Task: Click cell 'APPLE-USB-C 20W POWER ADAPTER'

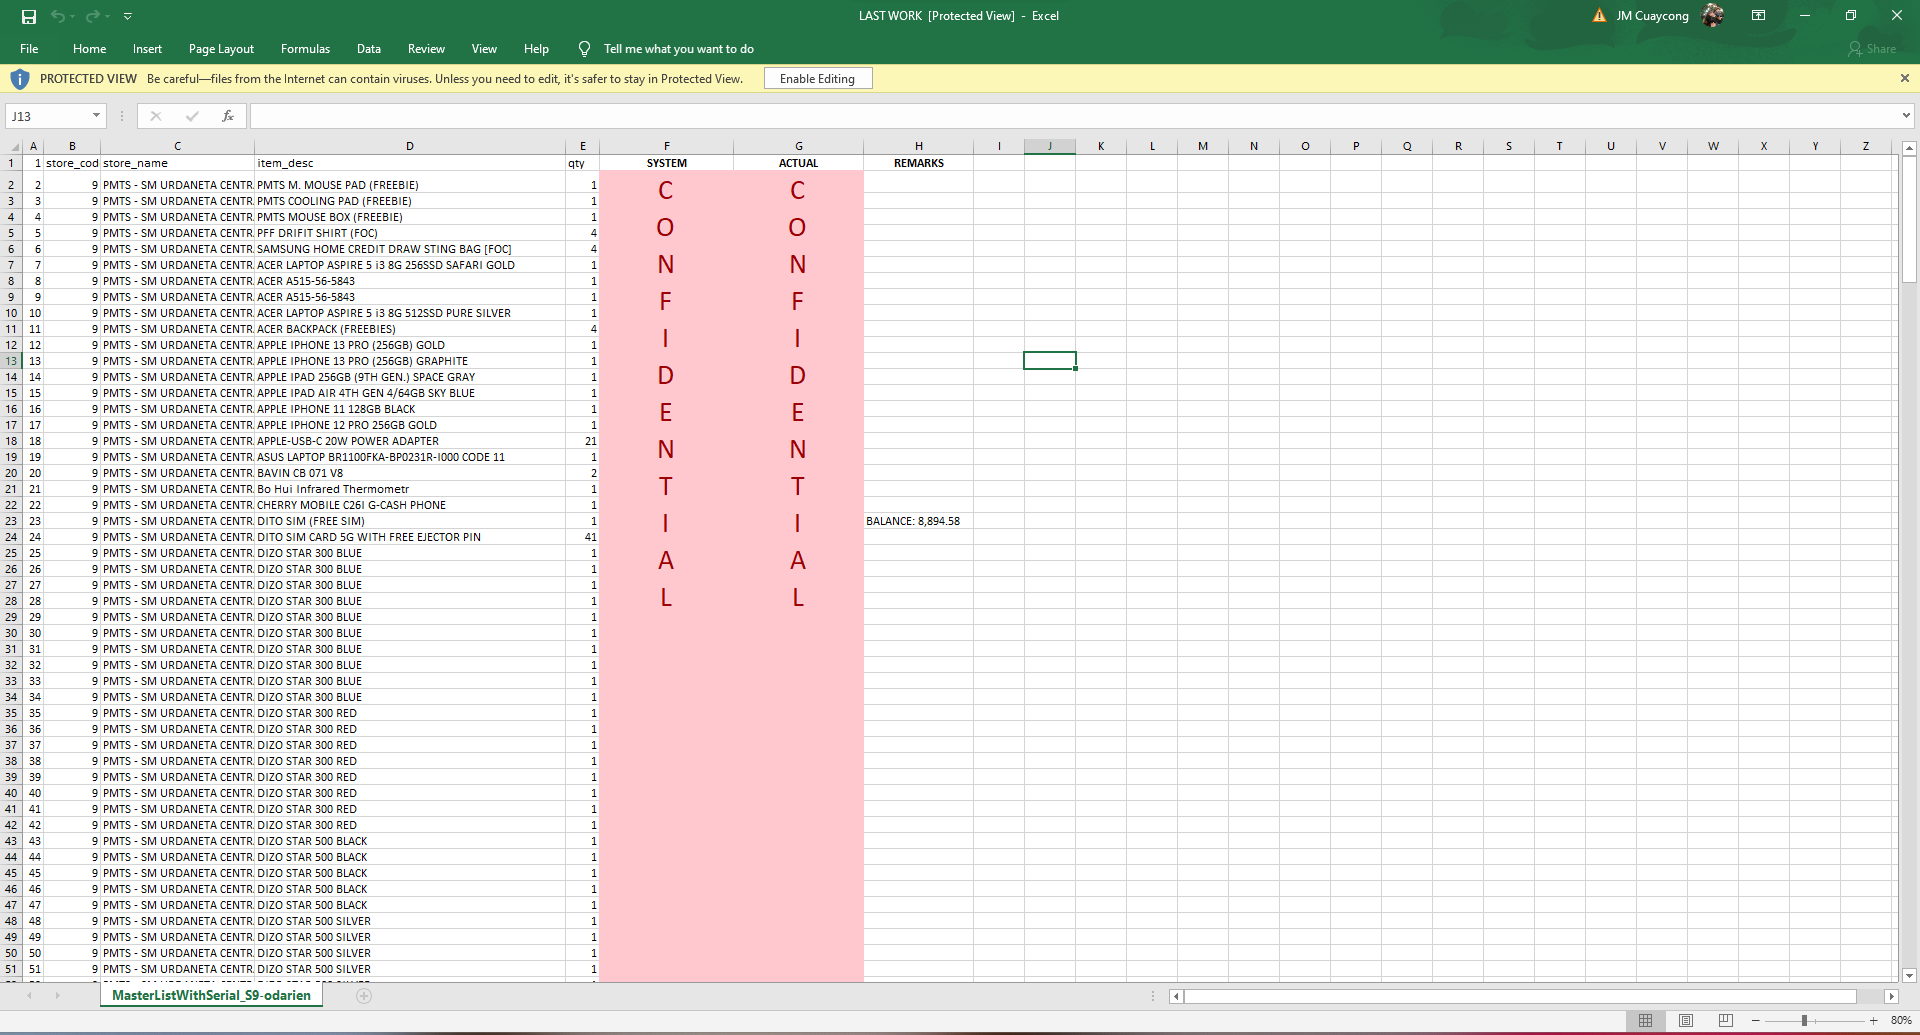Action: [410, 441]
